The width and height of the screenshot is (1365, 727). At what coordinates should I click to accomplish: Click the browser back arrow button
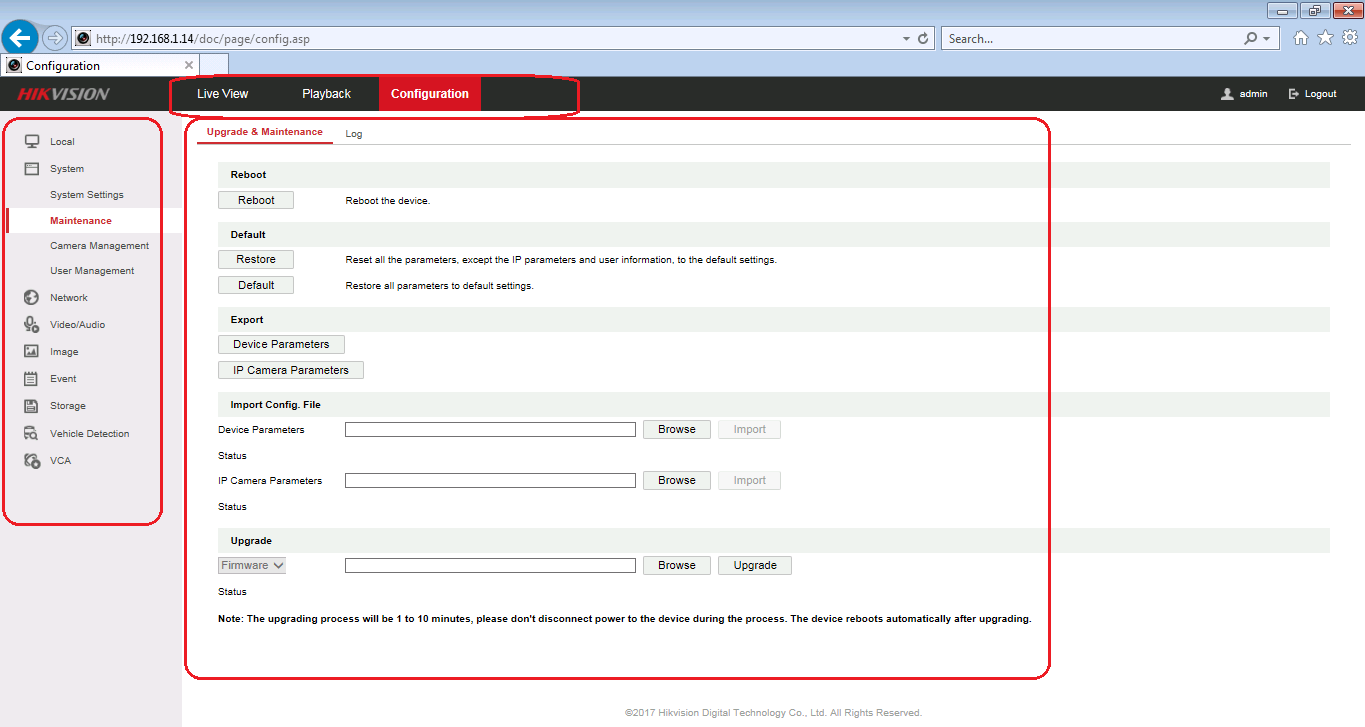[x=20, y=38]
